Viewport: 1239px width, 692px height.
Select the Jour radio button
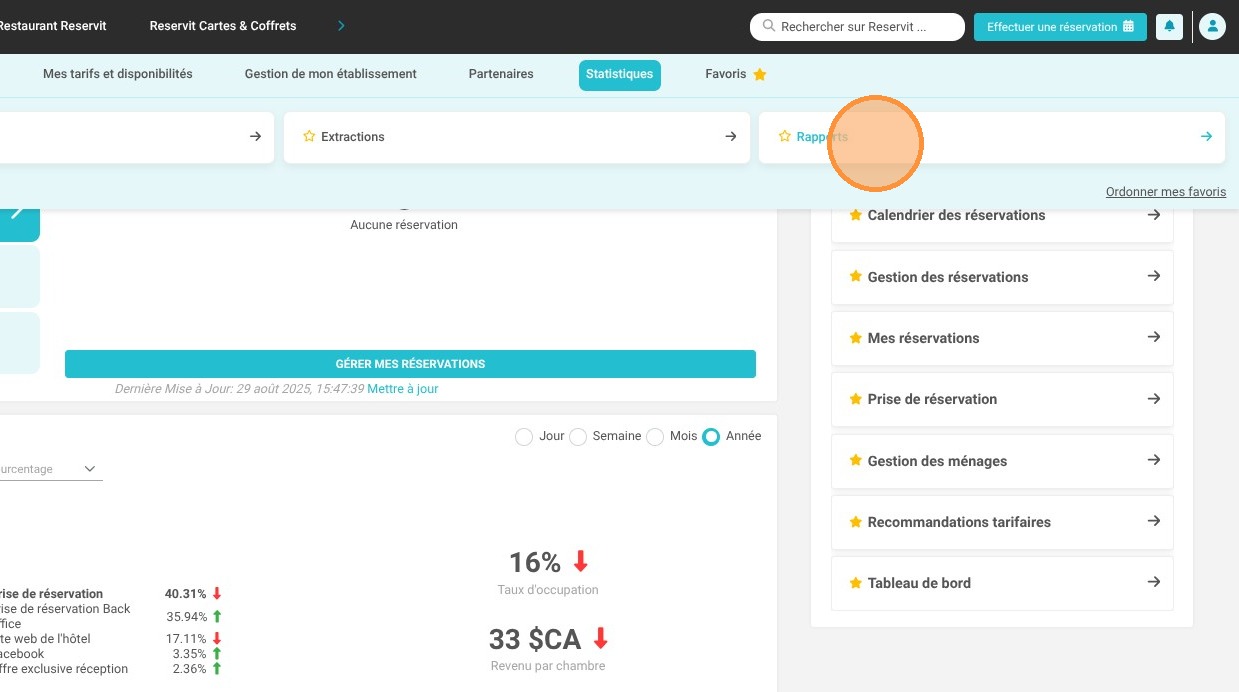(523, 437)
